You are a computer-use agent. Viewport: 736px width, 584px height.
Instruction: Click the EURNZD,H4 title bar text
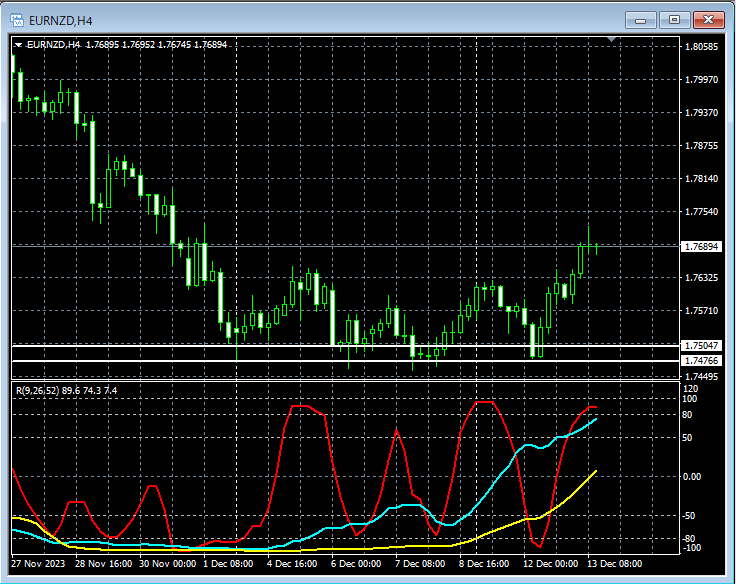click(x=61, y=21)
